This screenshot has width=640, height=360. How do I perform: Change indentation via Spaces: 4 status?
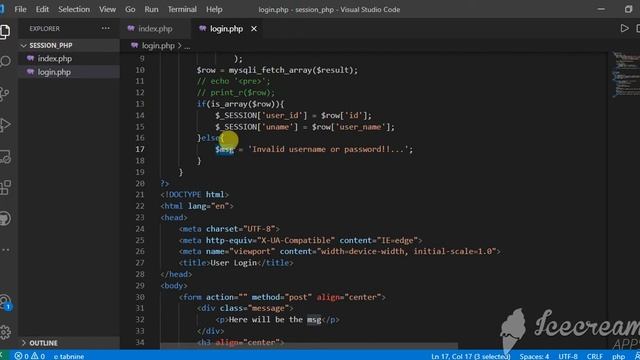[534, 356]
